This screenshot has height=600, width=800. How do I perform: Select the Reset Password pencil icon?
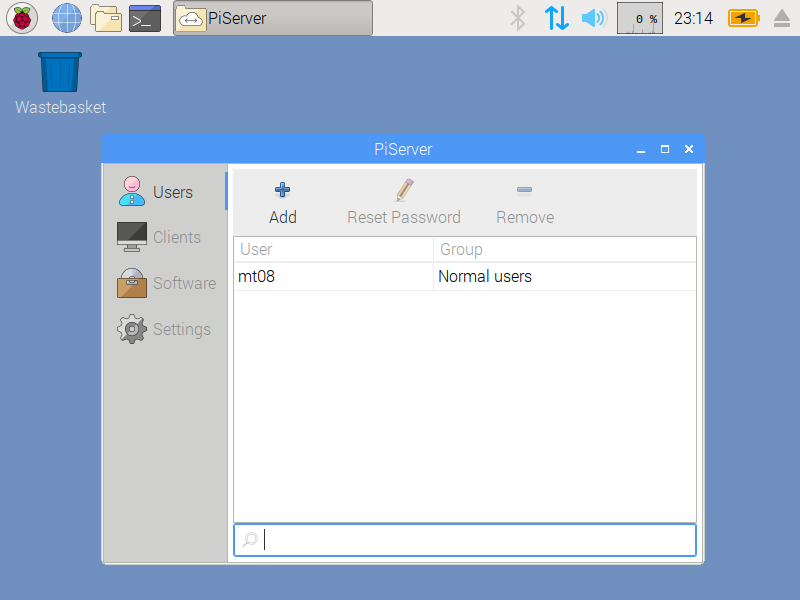coord(404,189)
